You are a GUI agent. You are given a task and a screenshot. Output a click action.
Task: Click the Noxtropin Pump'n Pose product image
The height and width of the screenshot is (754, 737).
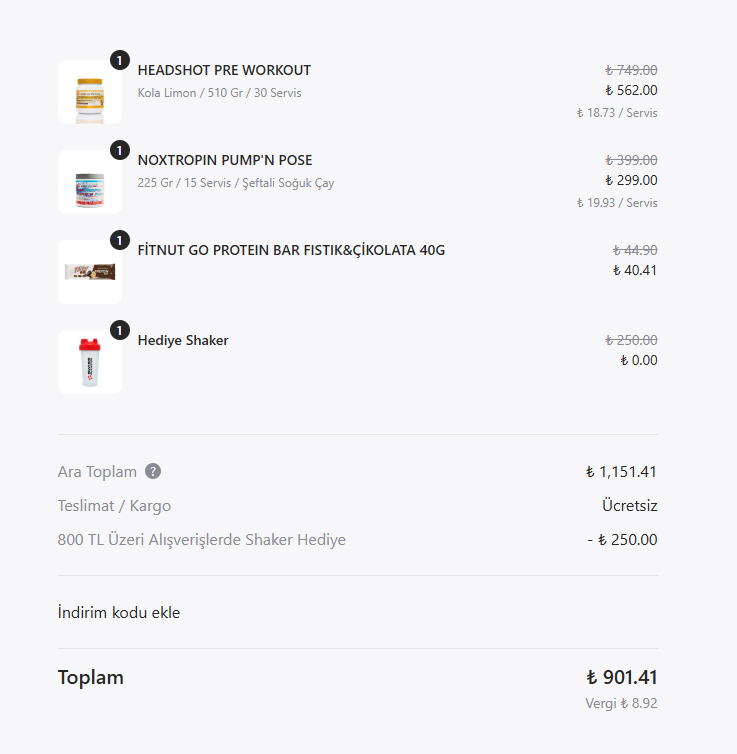[x=90, y=182]
